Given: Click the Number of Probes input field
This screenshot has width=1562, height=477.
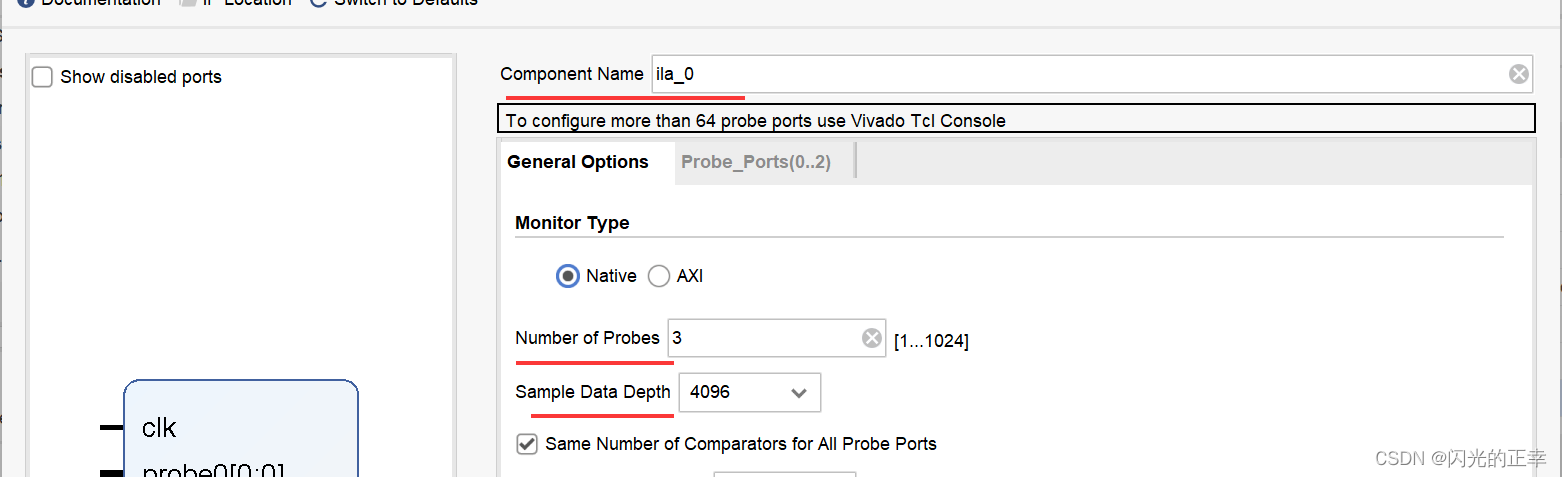Looking at the screenshot, I should click(760, 338).
